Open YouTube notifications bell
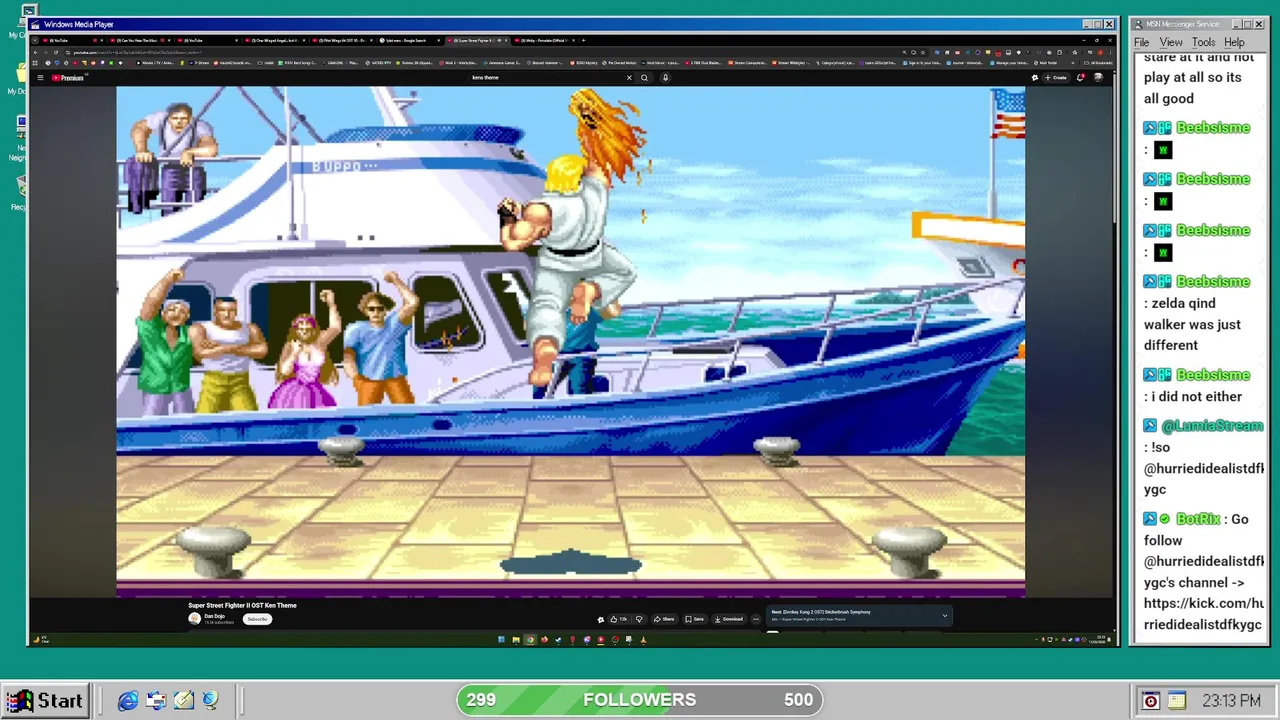This screenshot has height=720, width=1280. pyautogui.click(x=1081, y=77)
